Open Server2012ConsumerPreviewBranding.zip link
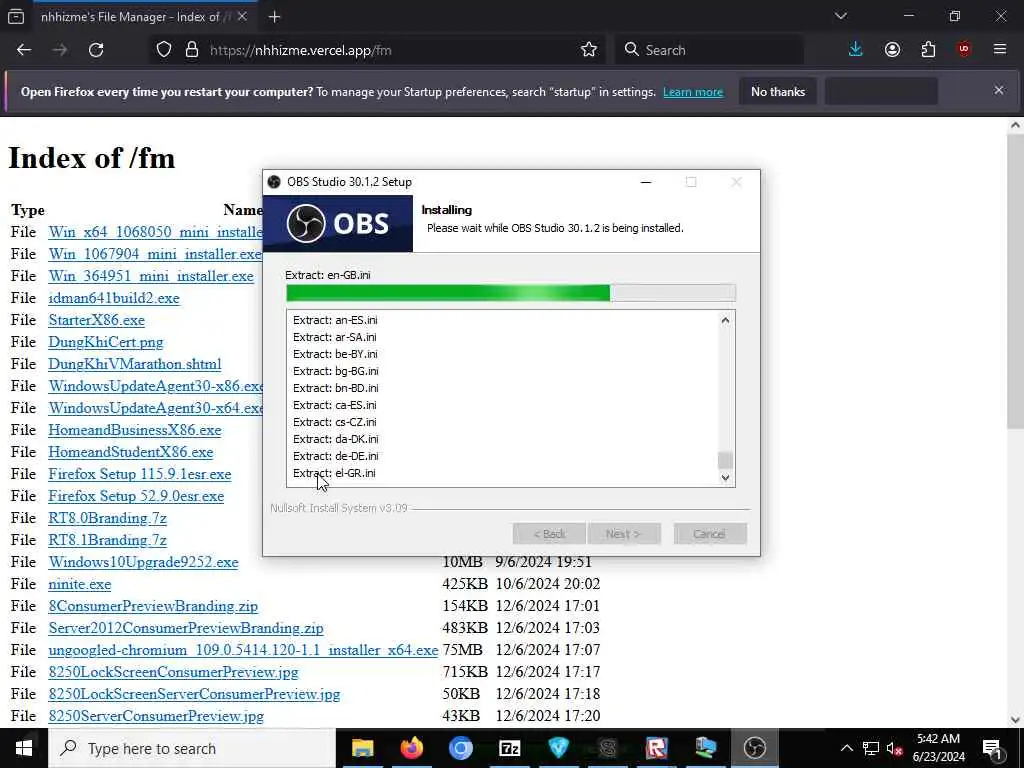 185,628
